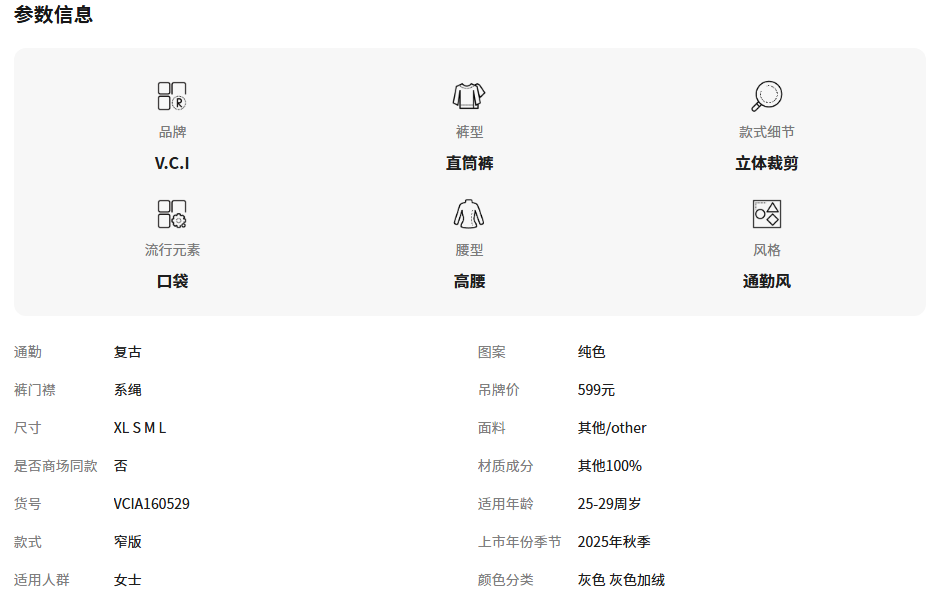The width and height of the screenshot is (926, 609).
Task: Click the age range 25-29周岁
Action: (x=609, y=504)
